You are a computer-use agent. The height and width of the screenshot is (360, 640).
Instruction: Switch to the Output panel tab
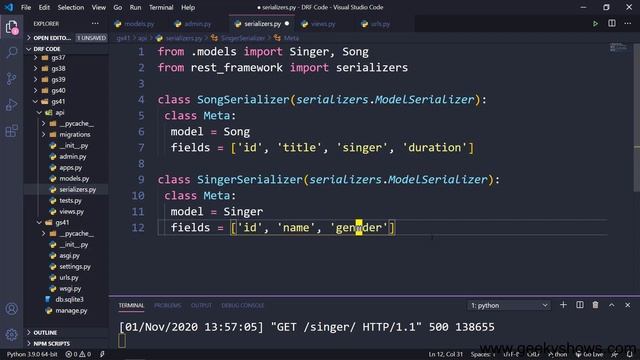(201, 305)
